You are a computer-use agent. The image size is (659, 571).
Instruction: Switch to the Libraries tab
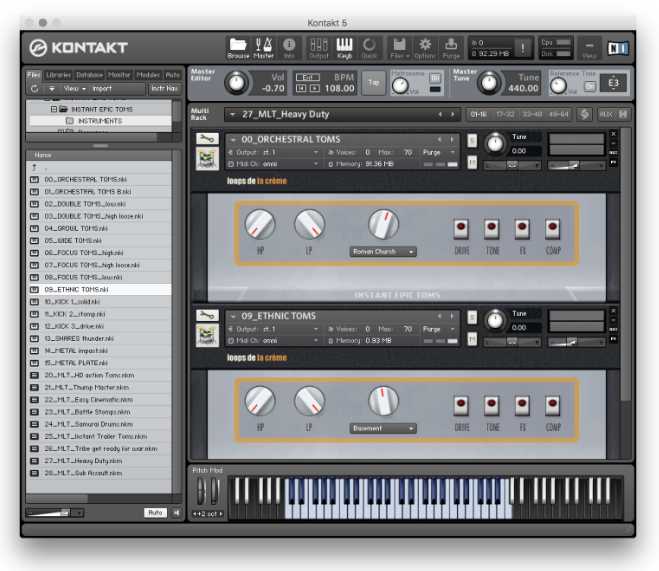pyautogui.click(x=58, y=75)
